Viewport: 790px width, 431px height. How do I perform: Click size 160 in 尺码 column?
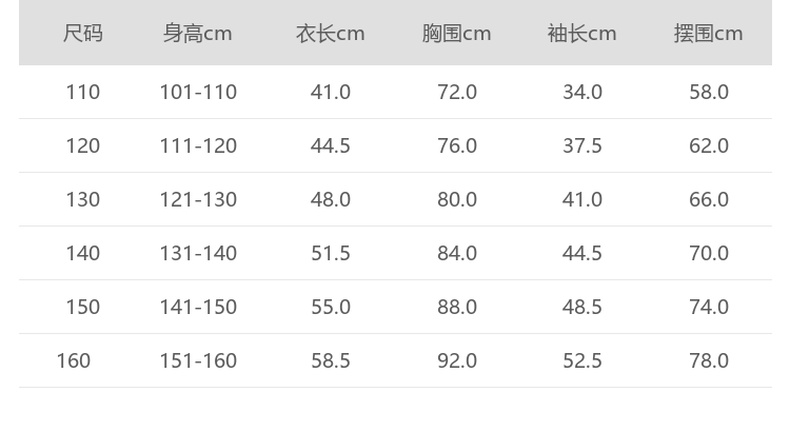pos(73,361)
